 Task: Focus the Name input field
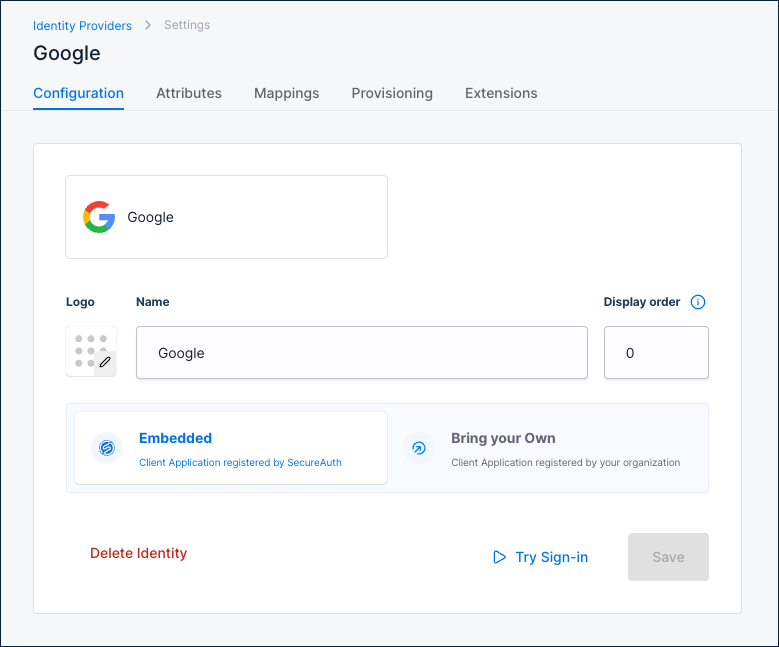(362, 352)
